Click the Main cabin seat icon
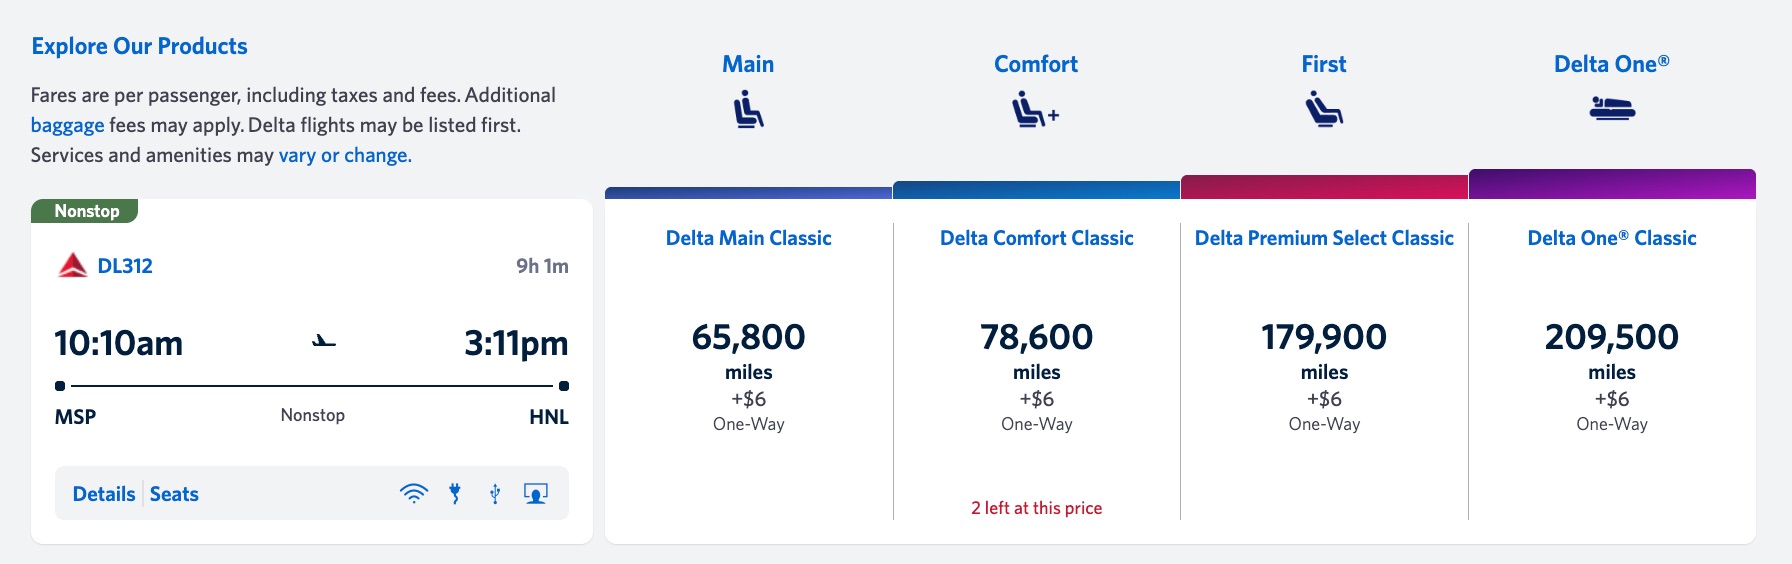Image resolution: width=1792 pixels, height=564 pixels. pos(748,109)
